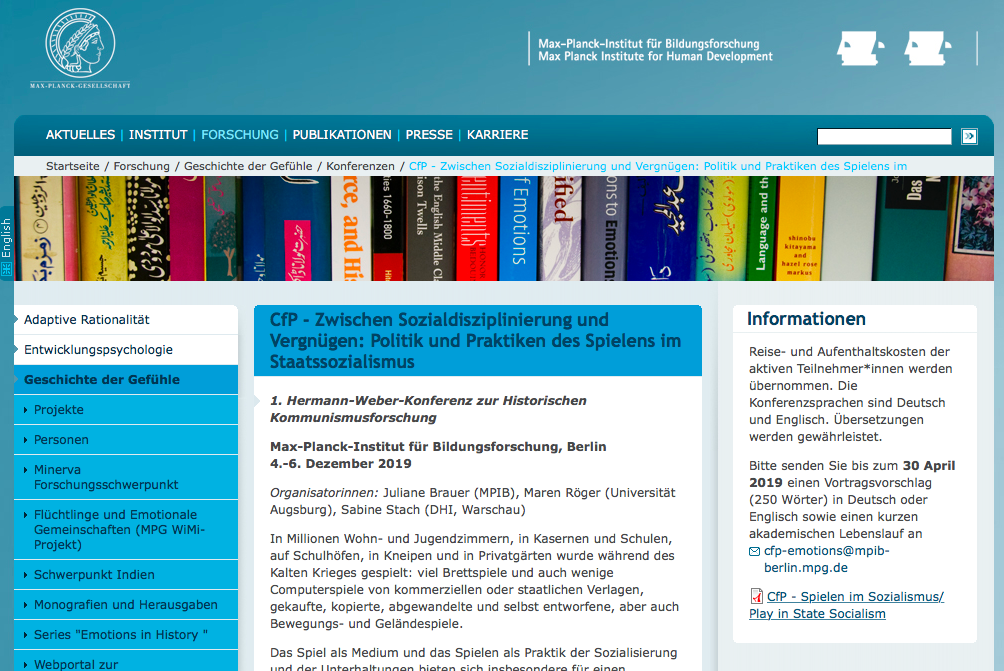Open the KARRIERE menu

(498, 135)
